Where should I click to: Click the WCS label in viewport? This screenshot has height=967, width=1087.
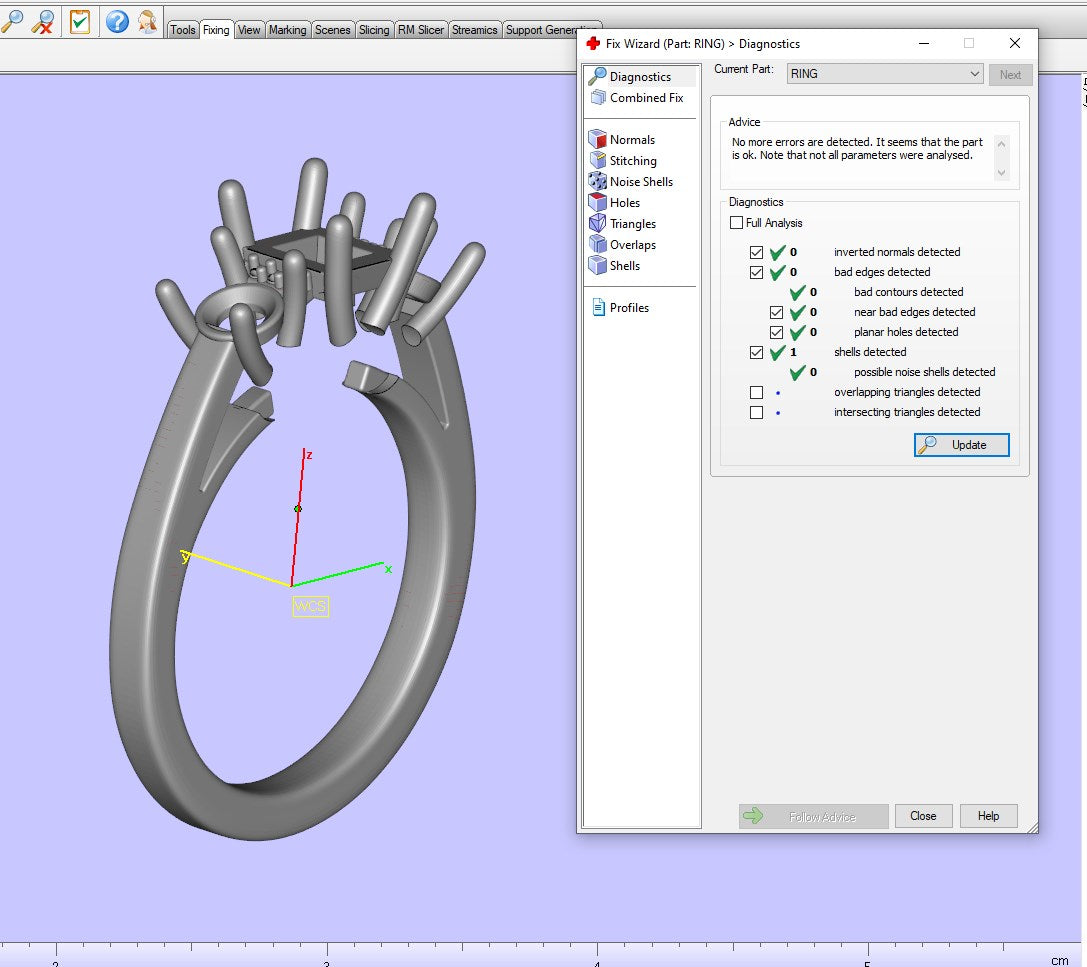click(x=310, y=606)
